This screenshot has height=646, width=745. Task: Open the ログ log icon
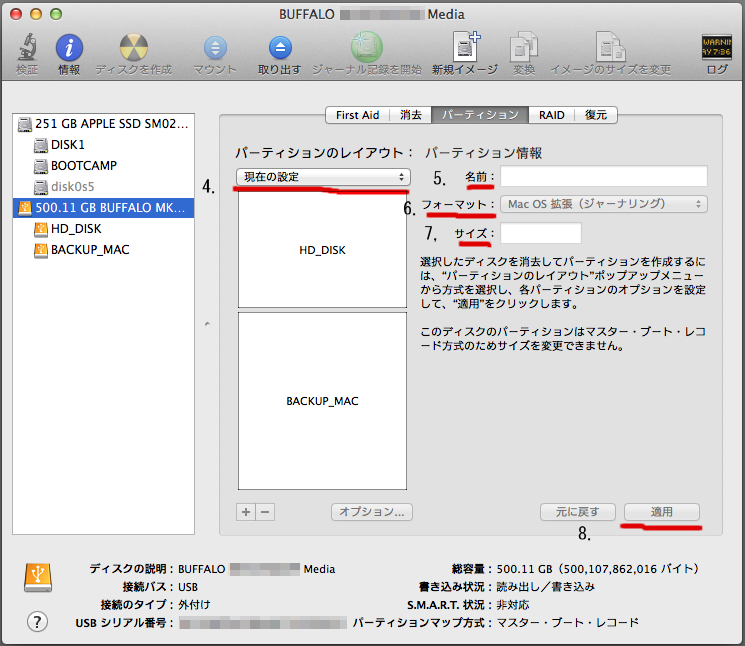pyautogui.click(x=716, y=47)
